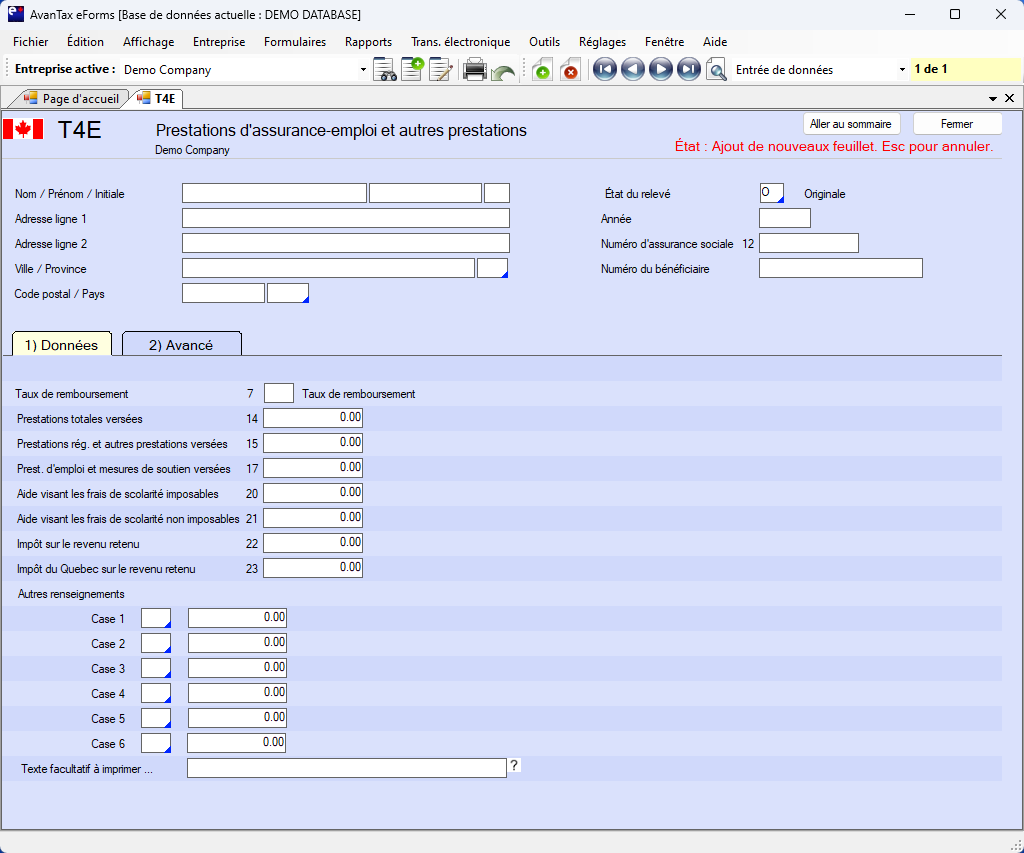Open the Entrée de données dropdown
Screen dimensions: 1024x853
(902, 70)
